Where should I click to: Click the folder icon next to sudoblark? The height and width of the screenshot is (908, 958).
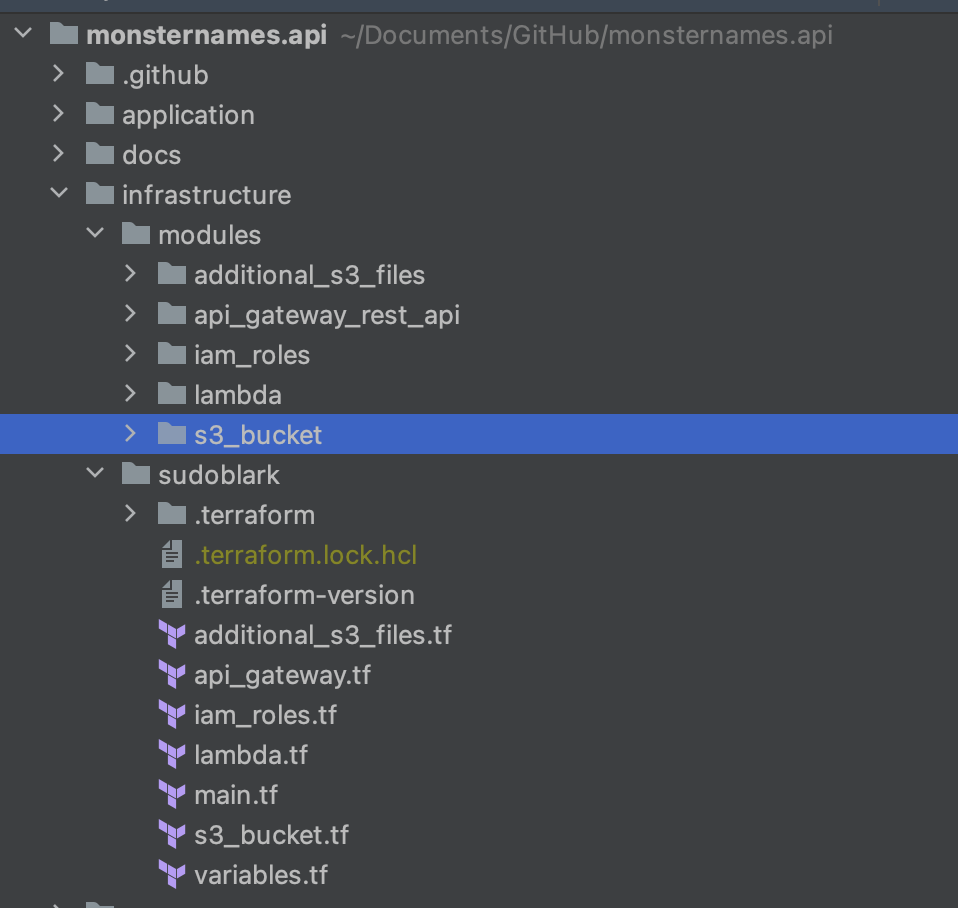coord(135,474)
